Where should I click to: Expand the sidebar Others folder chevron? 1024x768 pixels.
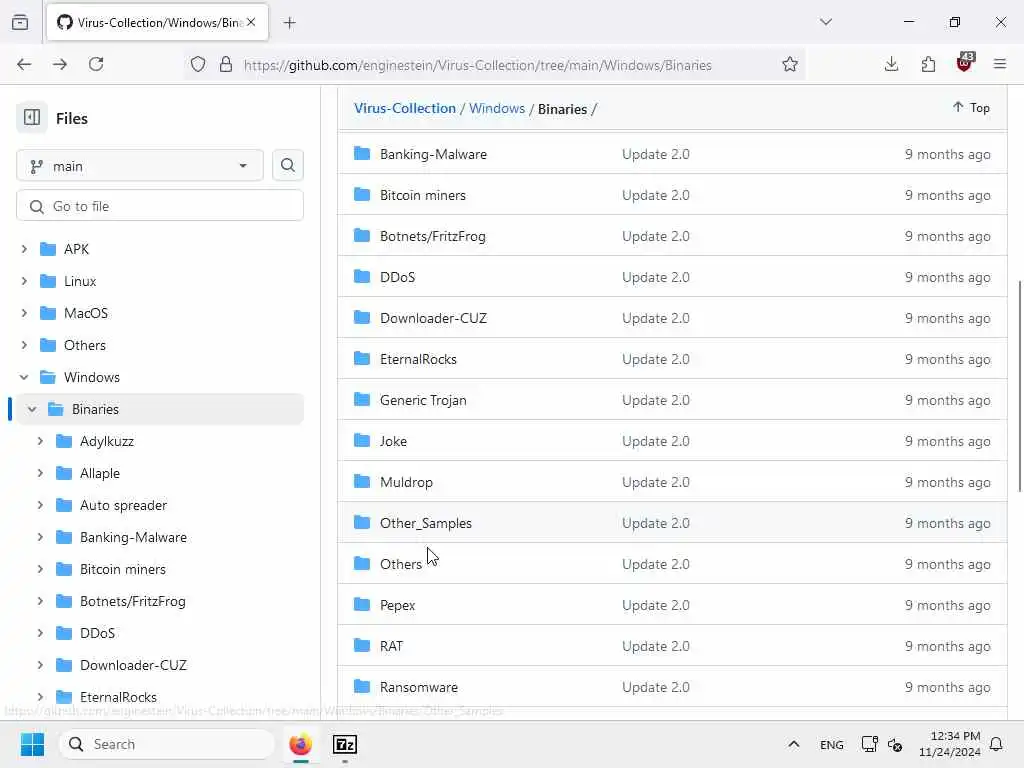(x=24, y=345)
